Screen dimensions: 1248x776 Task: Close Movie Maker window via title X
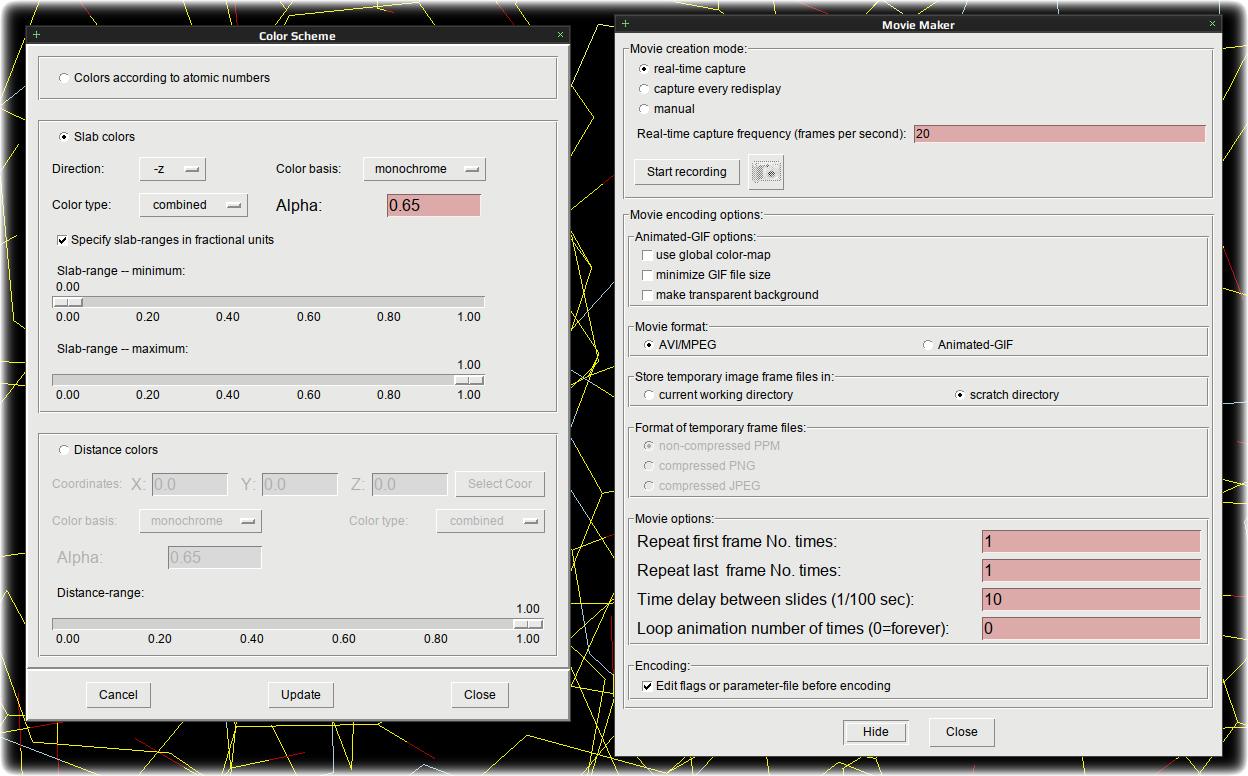(1213, 24)
